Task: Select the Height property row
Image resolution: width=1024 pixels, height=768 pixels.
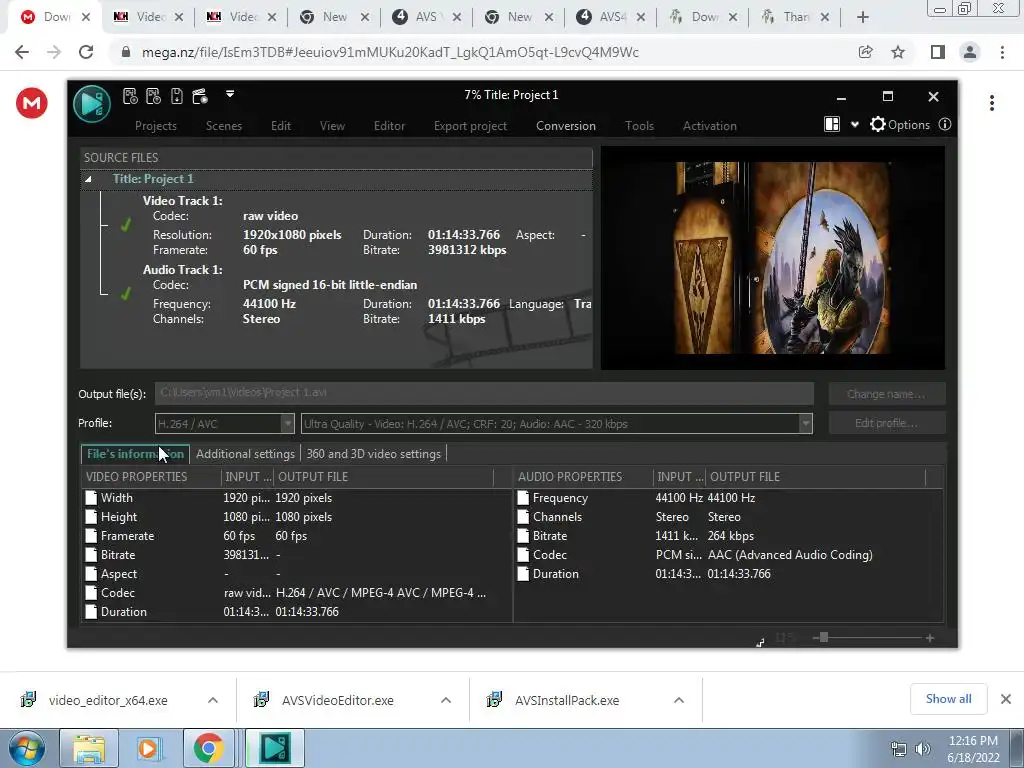Action: [x=297, y=517]
